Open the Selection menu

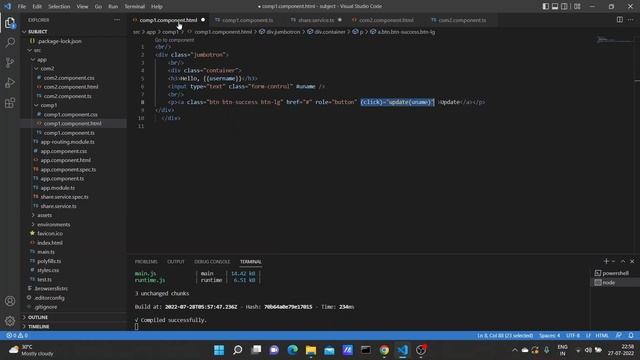(59, 7)
